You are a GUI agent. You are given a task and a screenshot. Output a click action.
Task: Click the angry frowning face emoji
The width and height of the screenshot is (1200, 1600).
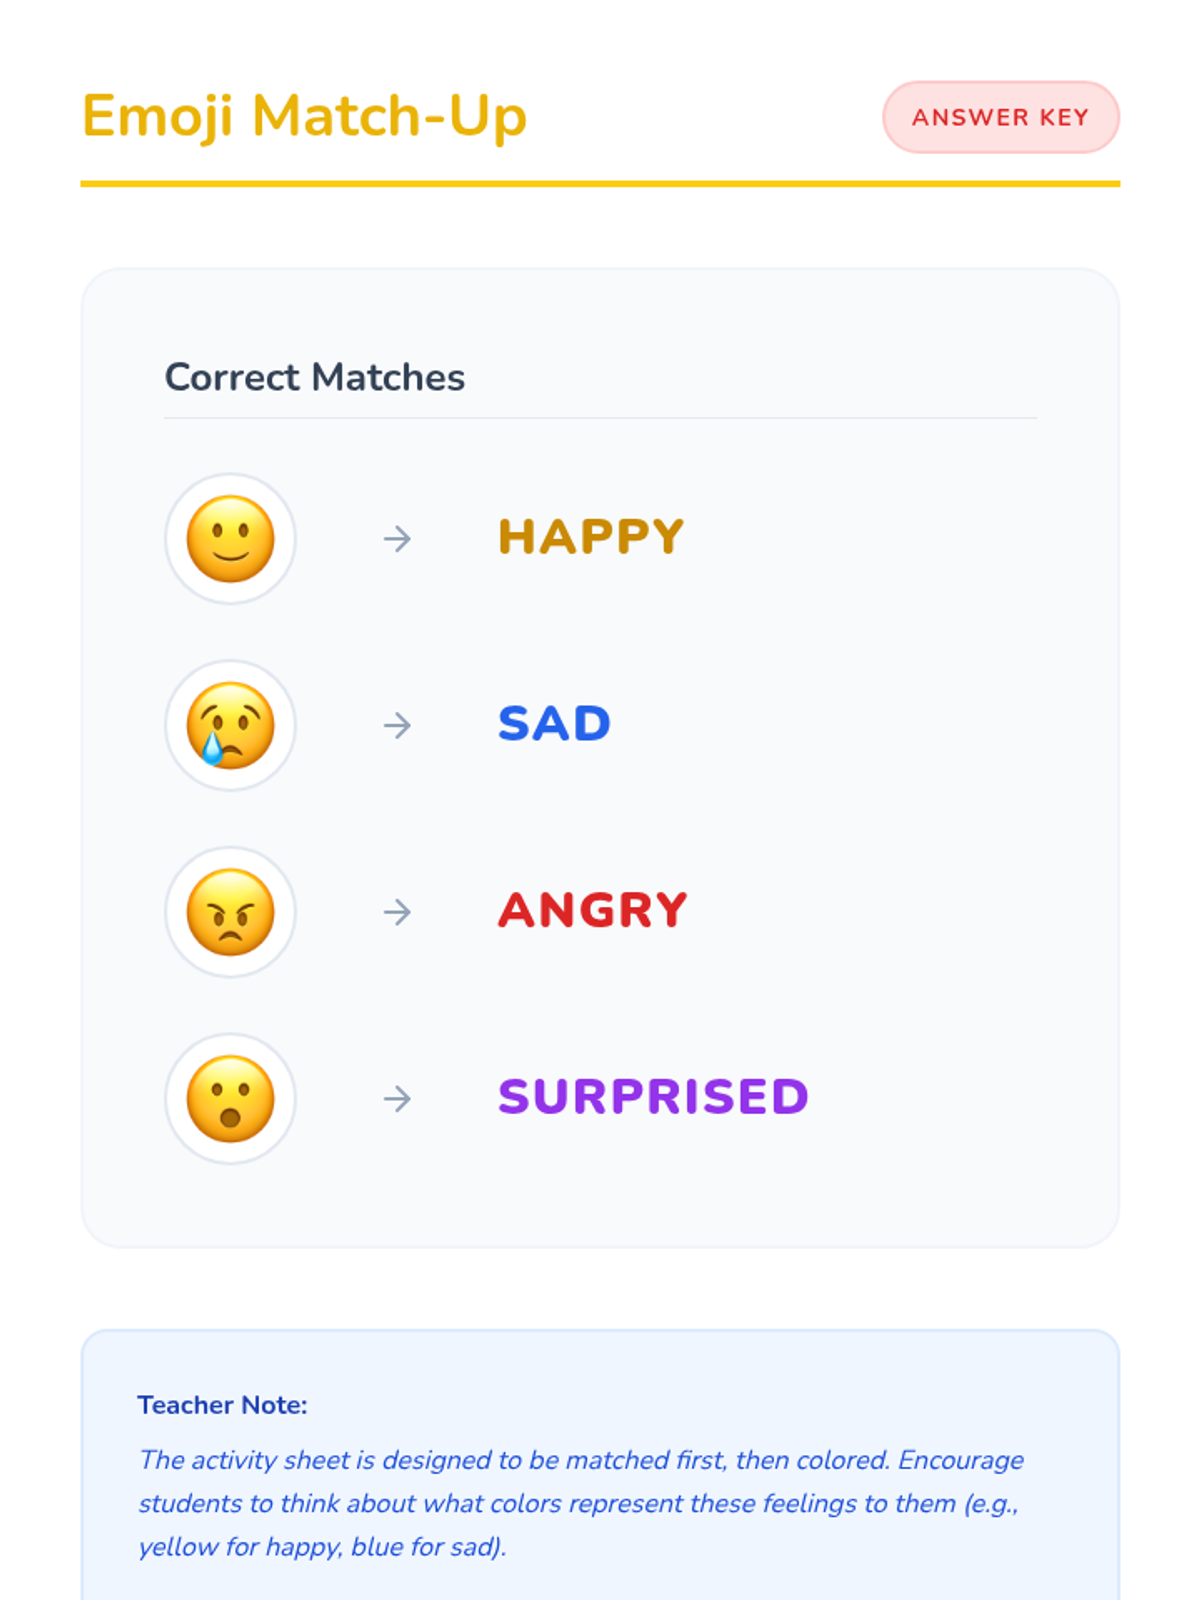(231, 912)
